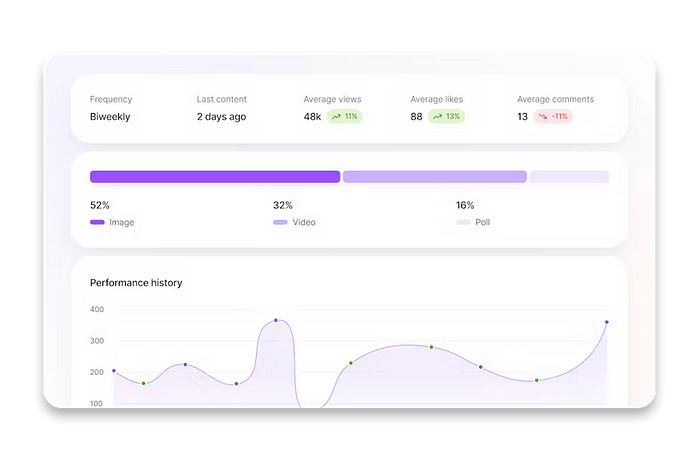The width and height of the screenshot is (700, 462).
Task: Click the "52%" value
Action: coord(100,205)
